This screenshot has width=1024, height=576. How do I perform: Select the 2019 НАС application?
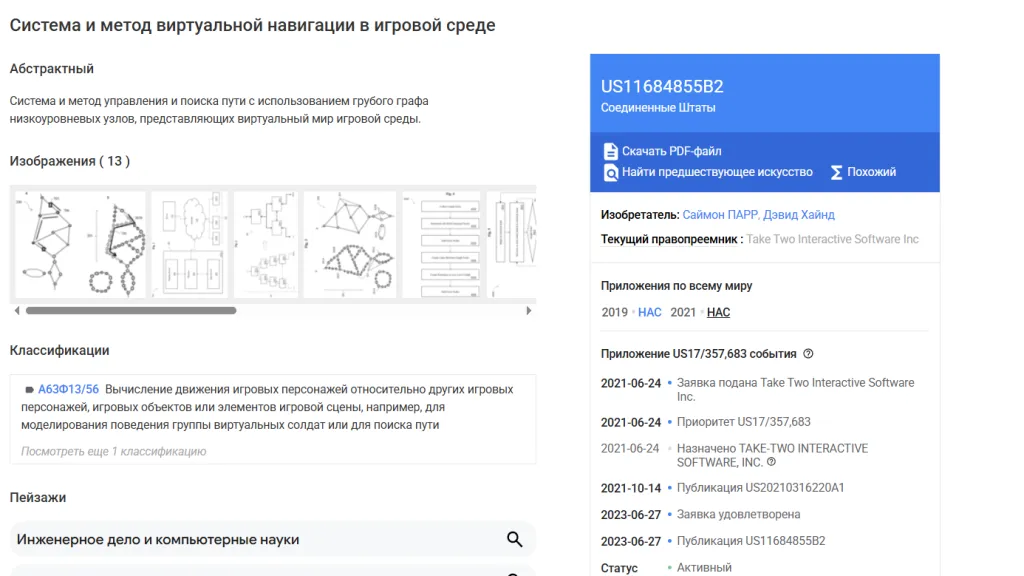(x=649, y=312)
